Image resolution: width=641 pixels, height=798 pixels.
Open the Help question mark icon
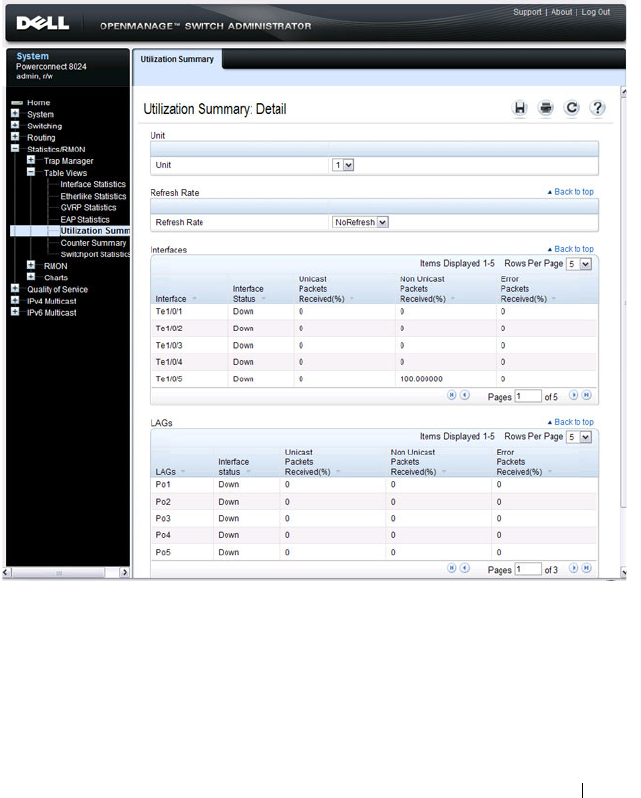(598, 108)
